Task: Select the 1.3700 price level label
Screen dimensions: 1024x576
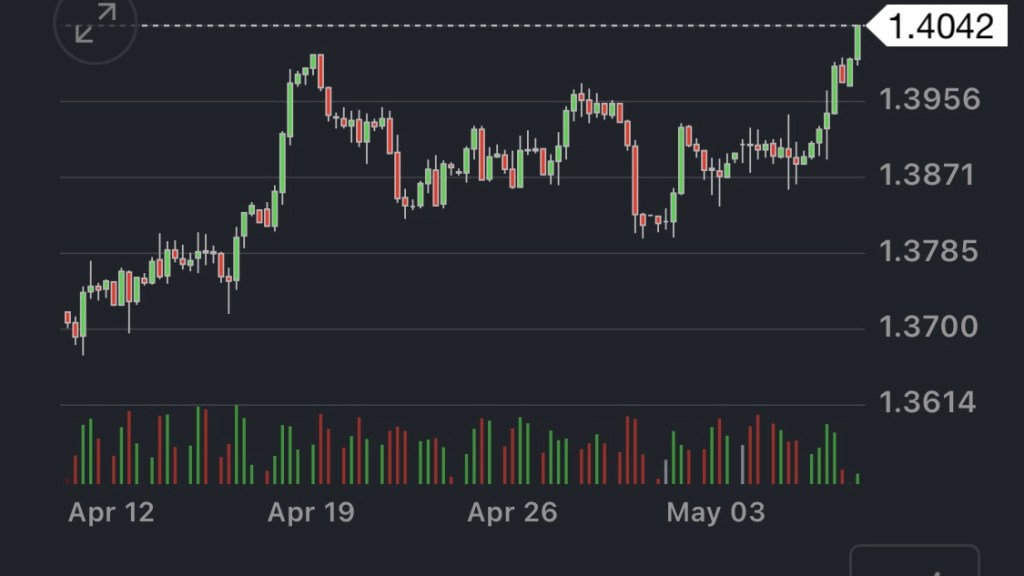Action: (927, 326)
